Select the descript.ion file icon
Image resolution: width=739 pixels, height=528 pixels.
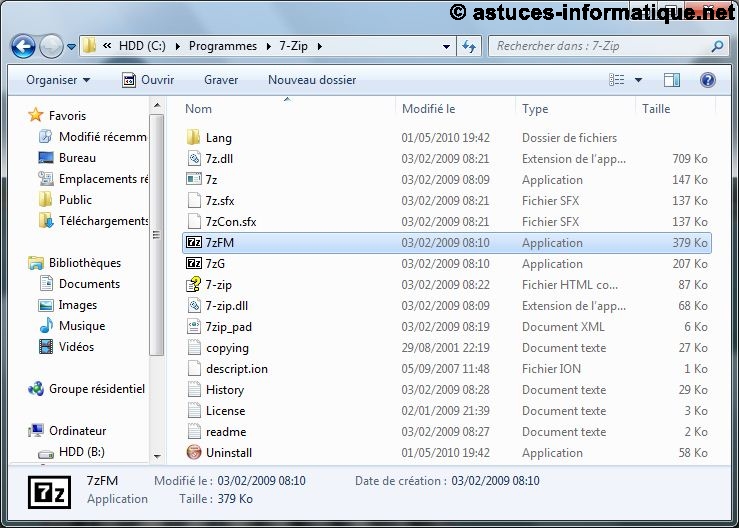(x=194, y=368)
